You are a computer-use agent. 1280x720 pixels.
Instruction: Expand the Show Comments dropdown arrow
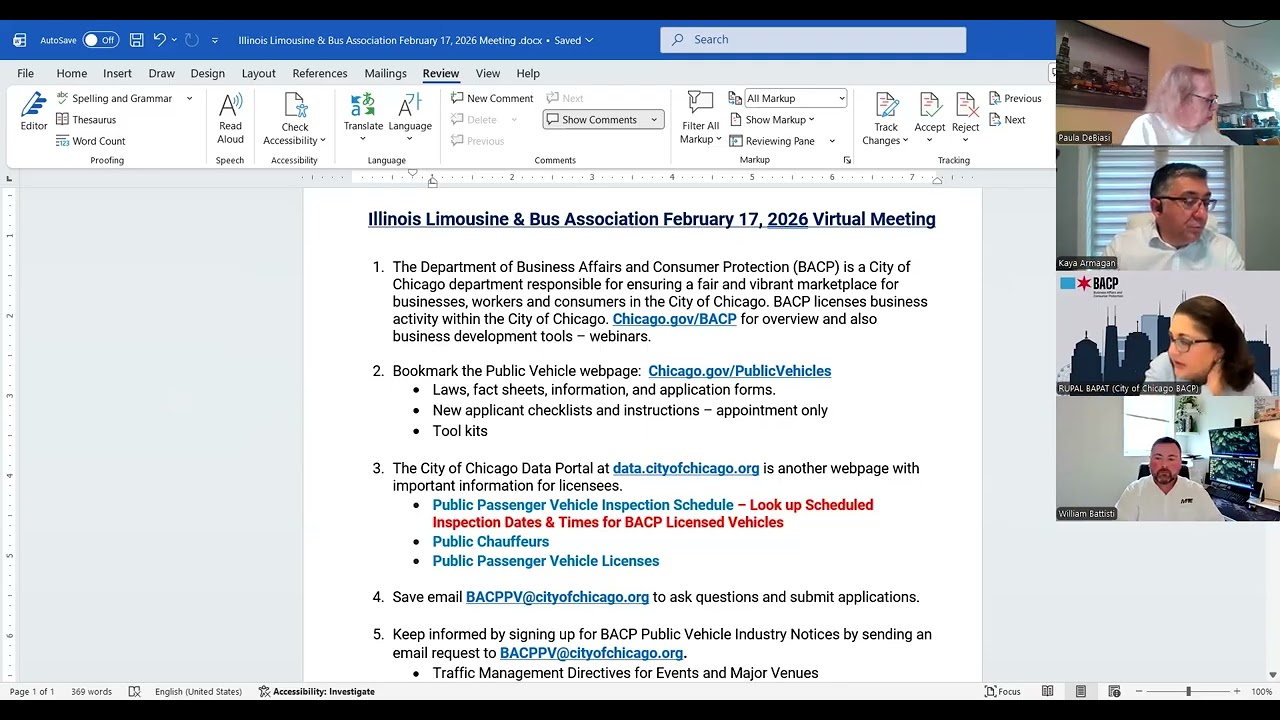654,120
